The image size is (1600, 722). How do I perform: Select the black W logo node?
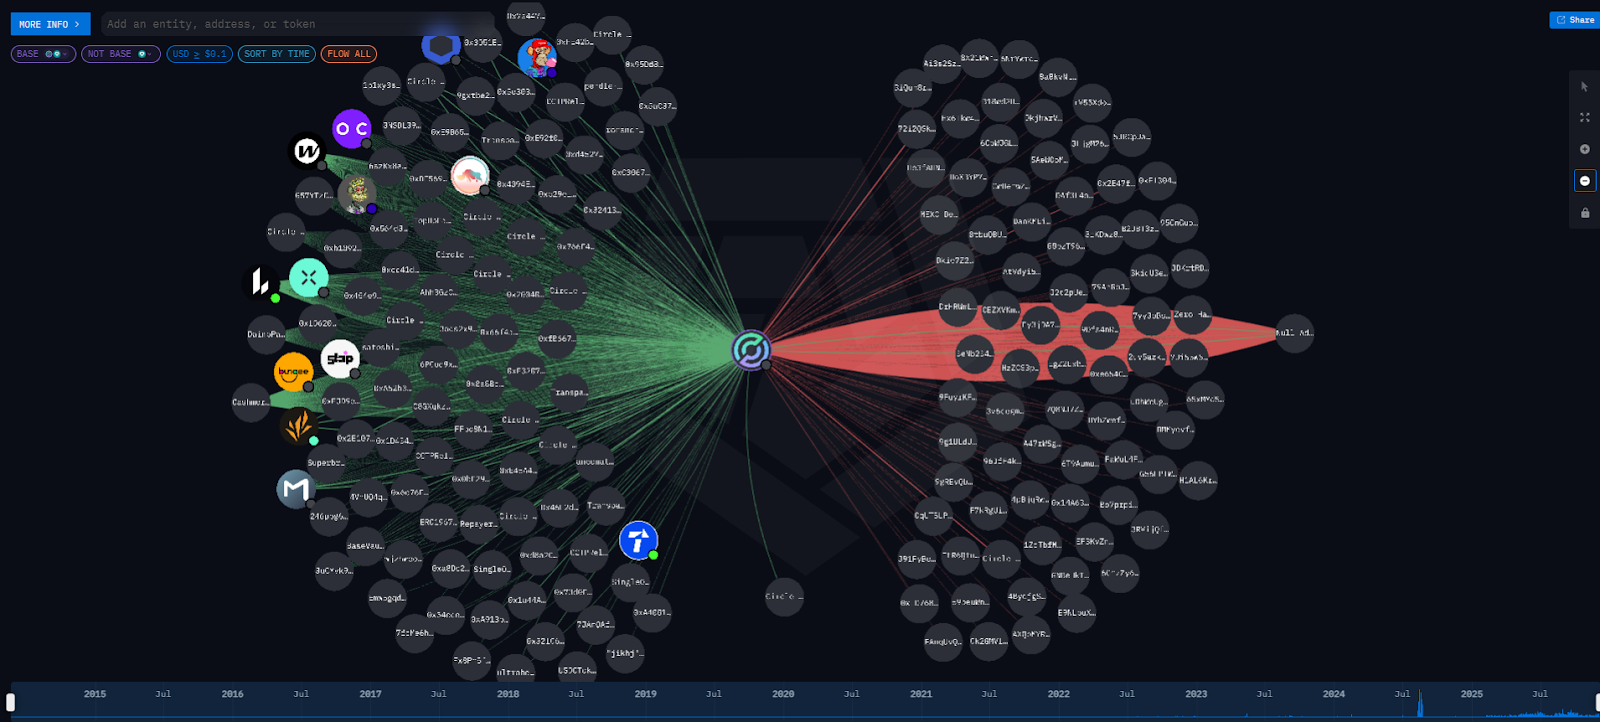point(307,151)
